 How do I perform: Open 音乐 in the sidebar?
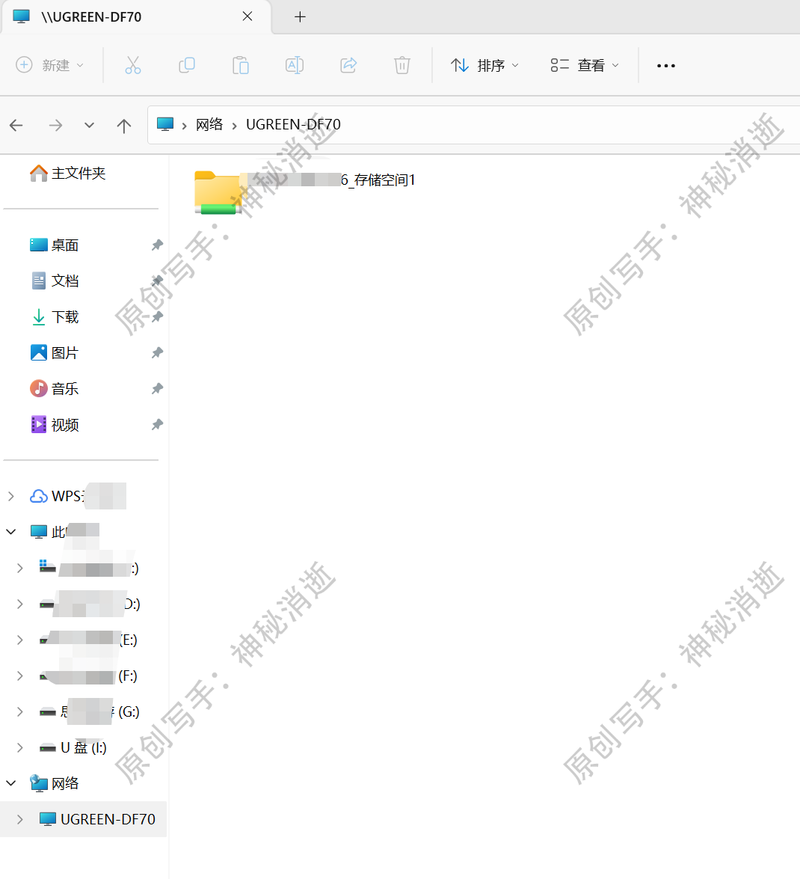click(54, 388)
